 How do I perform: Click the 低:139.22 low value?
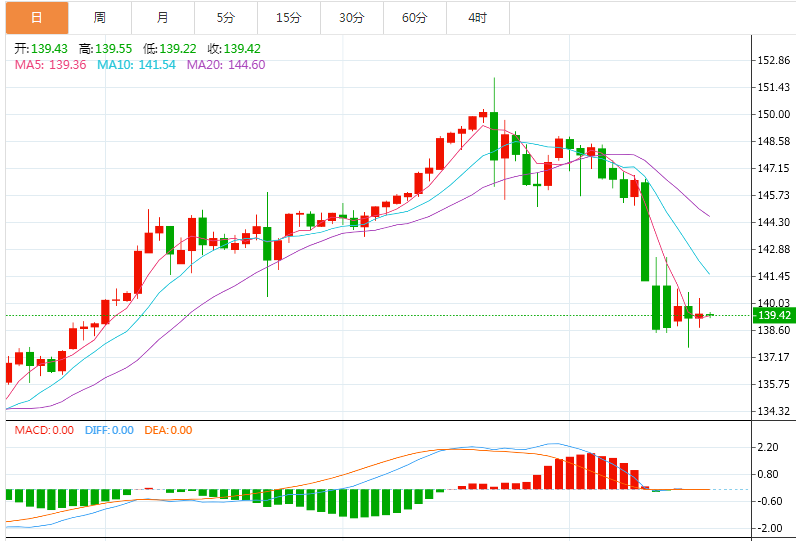[x=170, y=49]
